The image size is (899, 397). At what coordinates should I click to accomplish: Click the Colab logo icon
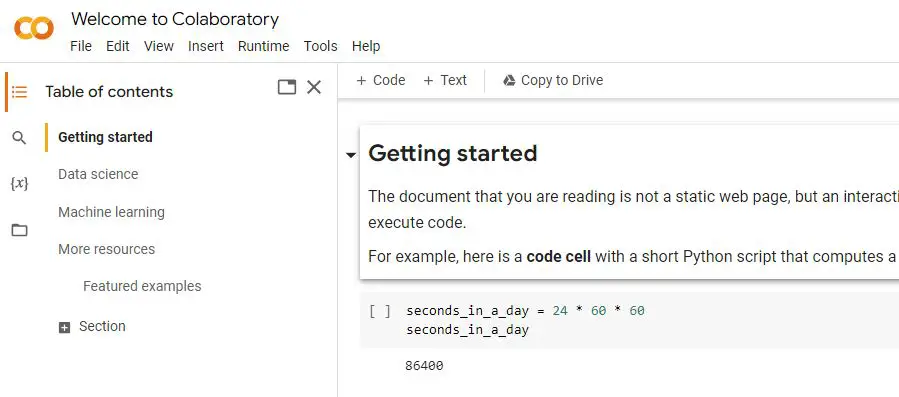[34, 28]
